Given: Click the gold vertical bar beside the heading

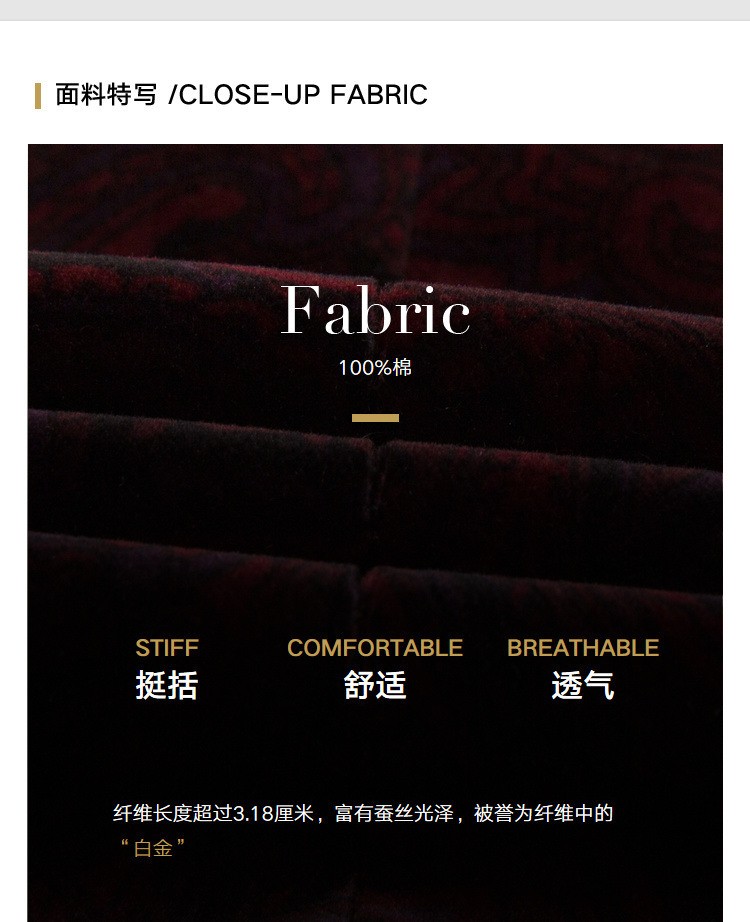Looking at the screenshot, I should click(x=38, y=96).
